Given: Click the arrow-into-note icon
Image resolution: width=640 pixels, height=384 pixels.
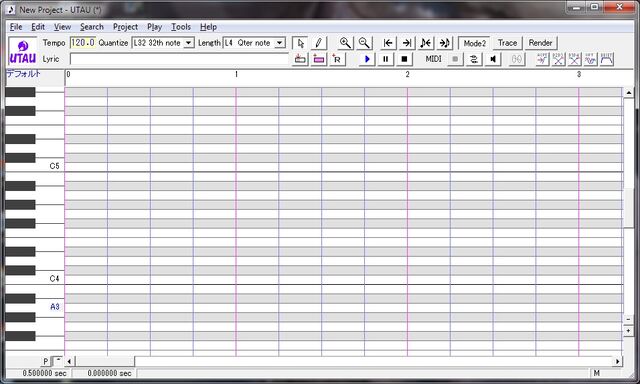Looking at the screenshot, I should pos(444,43).
